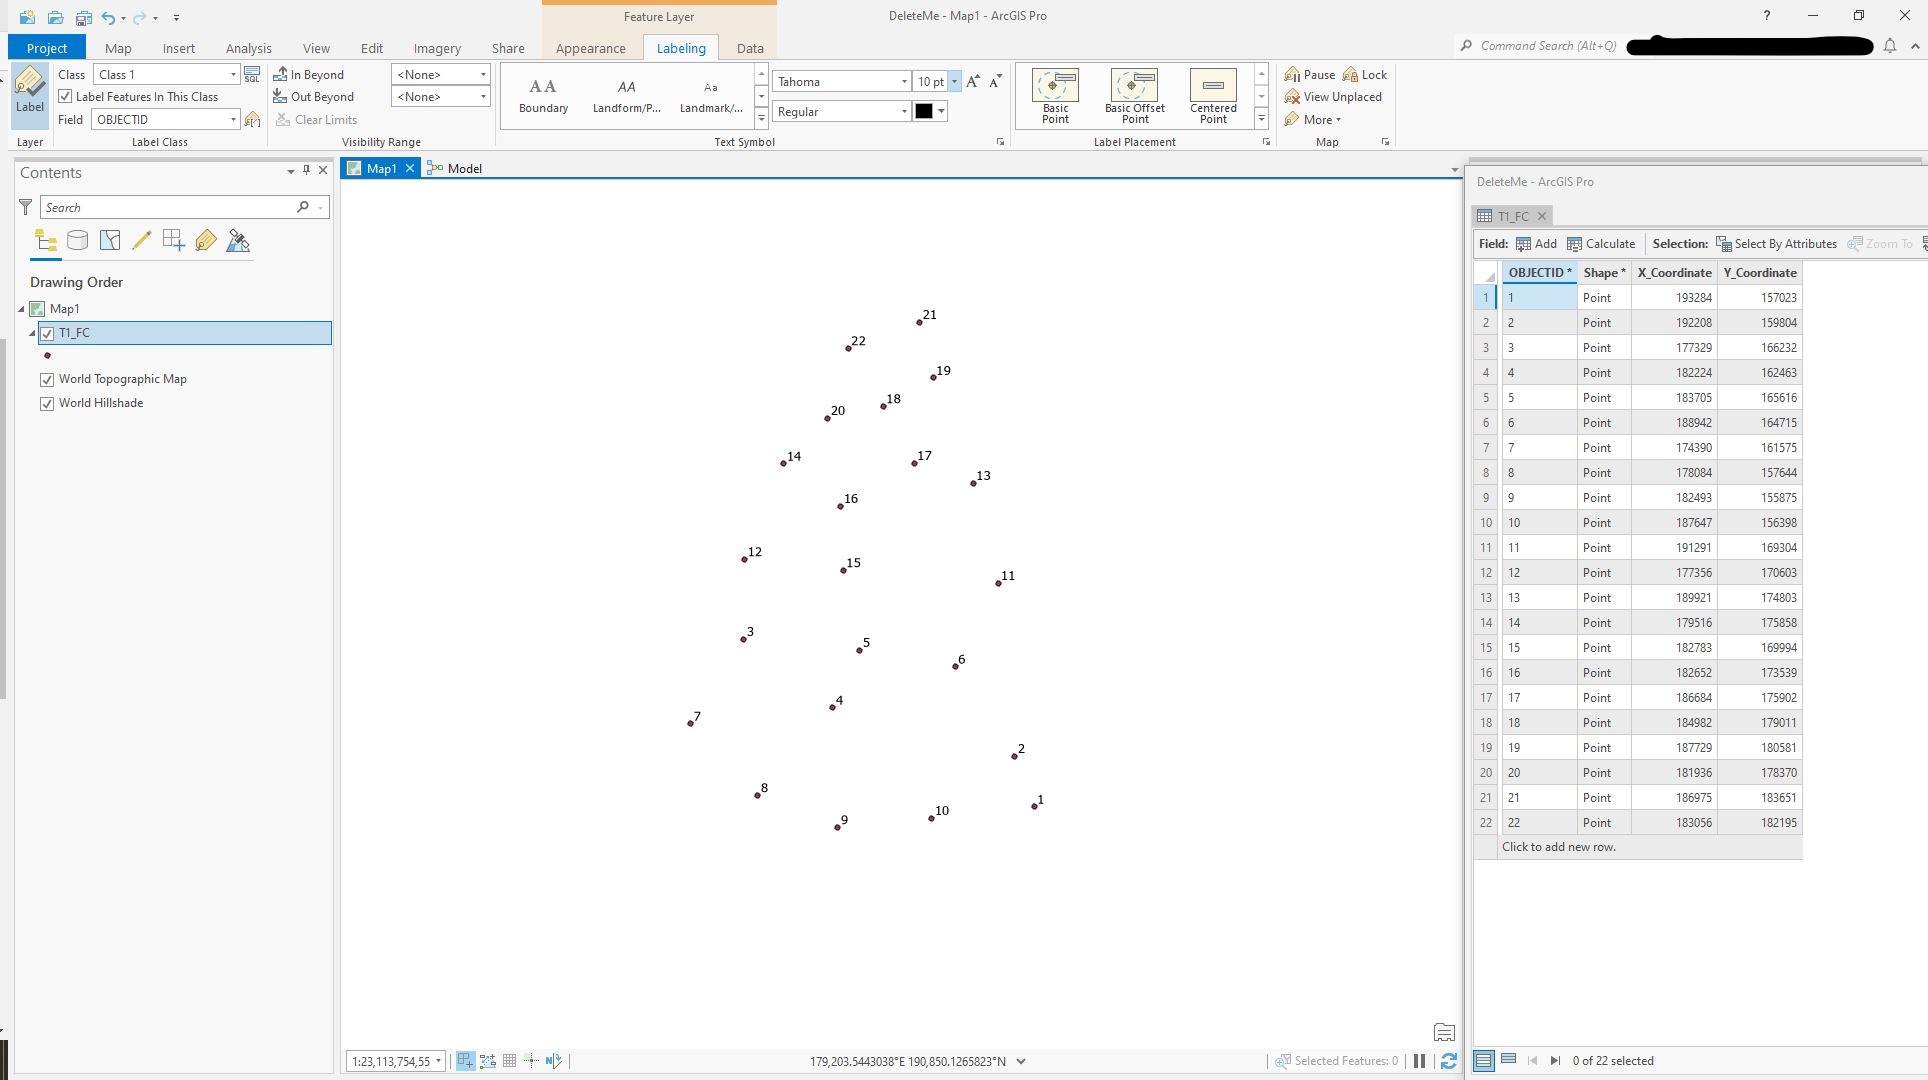Switch to the Appearance ribbon tab
Viewport: 1928px width, 1080px height.
tap(590, 48)
